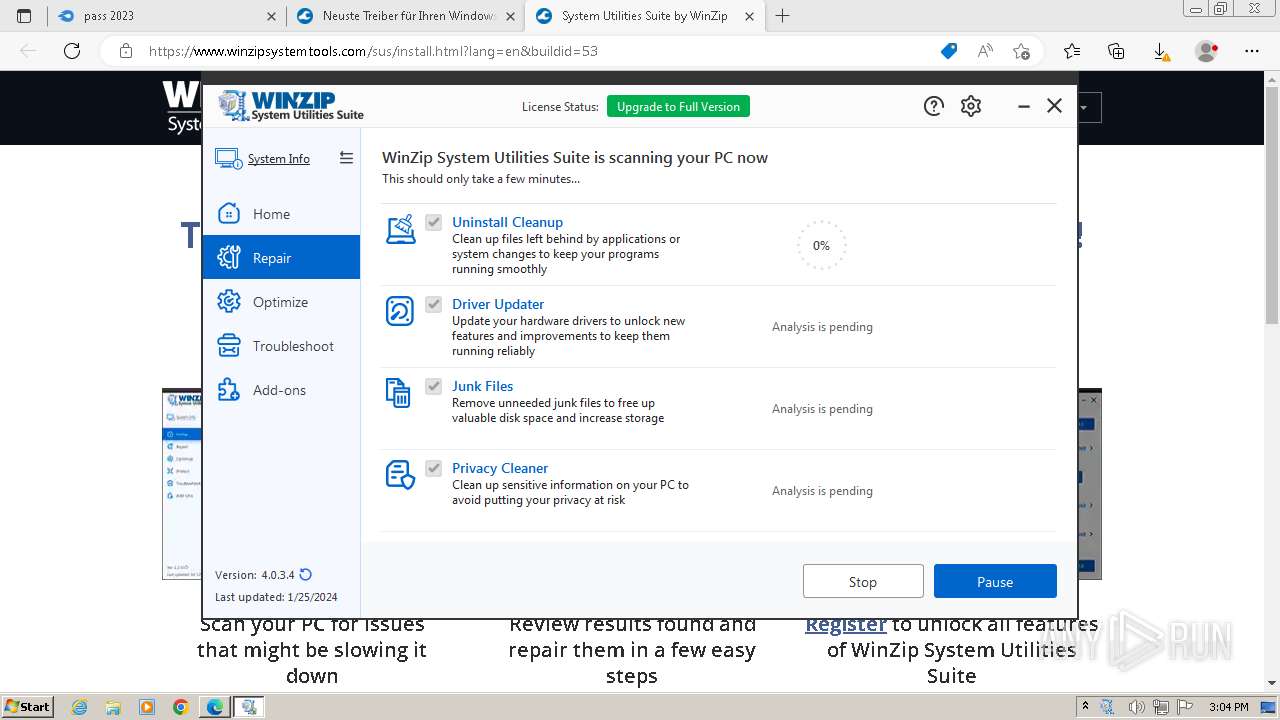Open the volume tray icon

[1136, 707]
